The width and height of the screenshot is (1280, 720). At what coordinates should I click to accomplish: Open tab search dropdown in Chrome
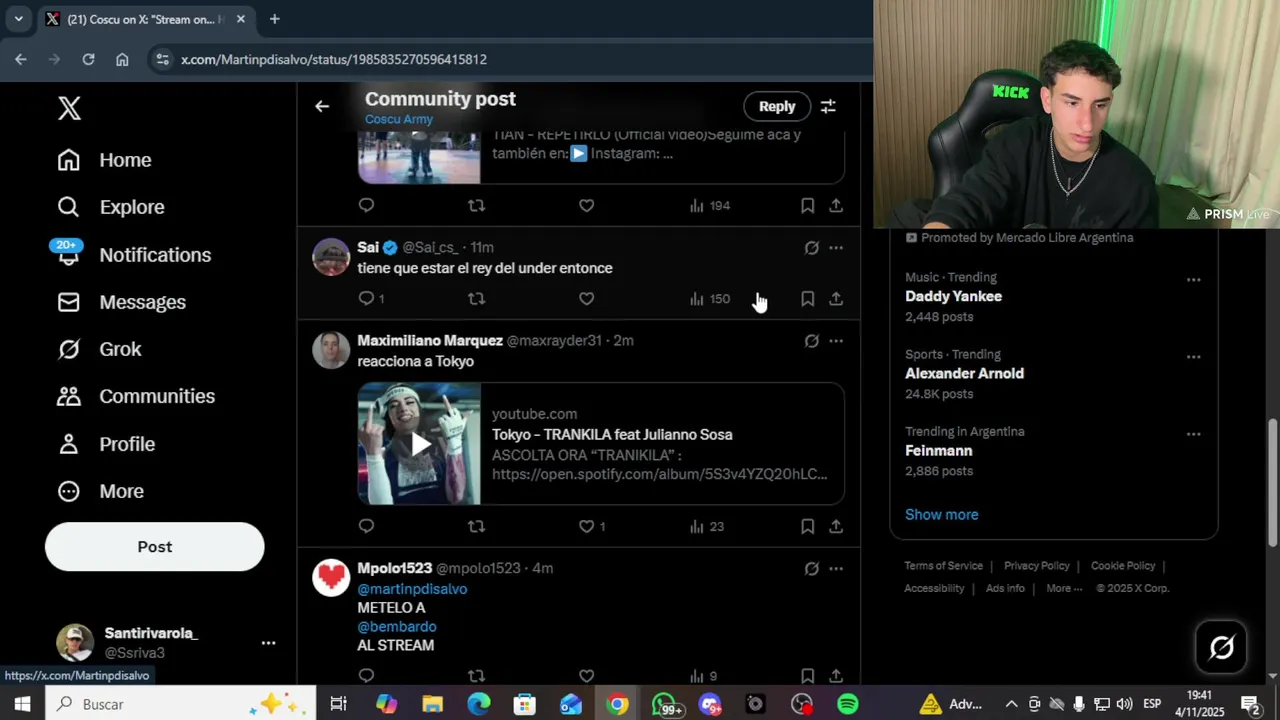[18, 19]
